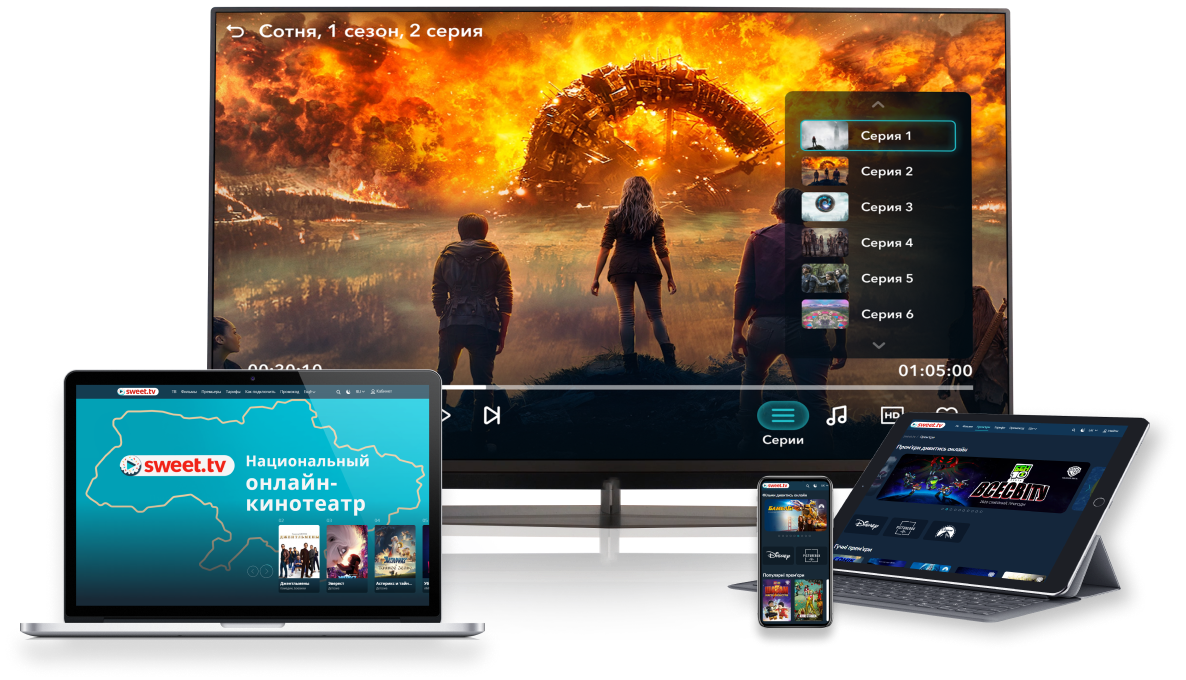The width and height of the screenshot is (1186, 680).
Task: Toggle the dark theme moon icon on laptop
Action: (x=349, y=392)
